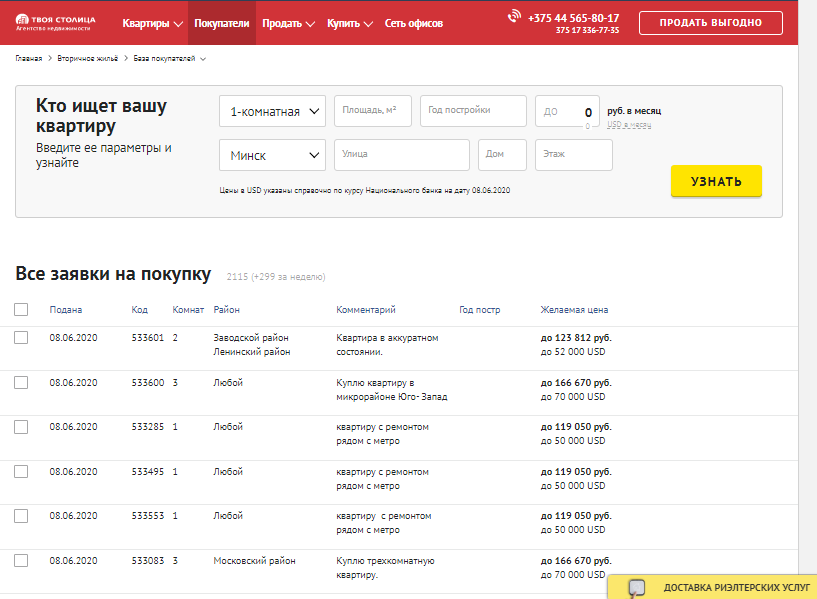The width and height of the screenshot is (817, 599).
Task: Check the box for request 533601
Action: click(x=21, y=338)
